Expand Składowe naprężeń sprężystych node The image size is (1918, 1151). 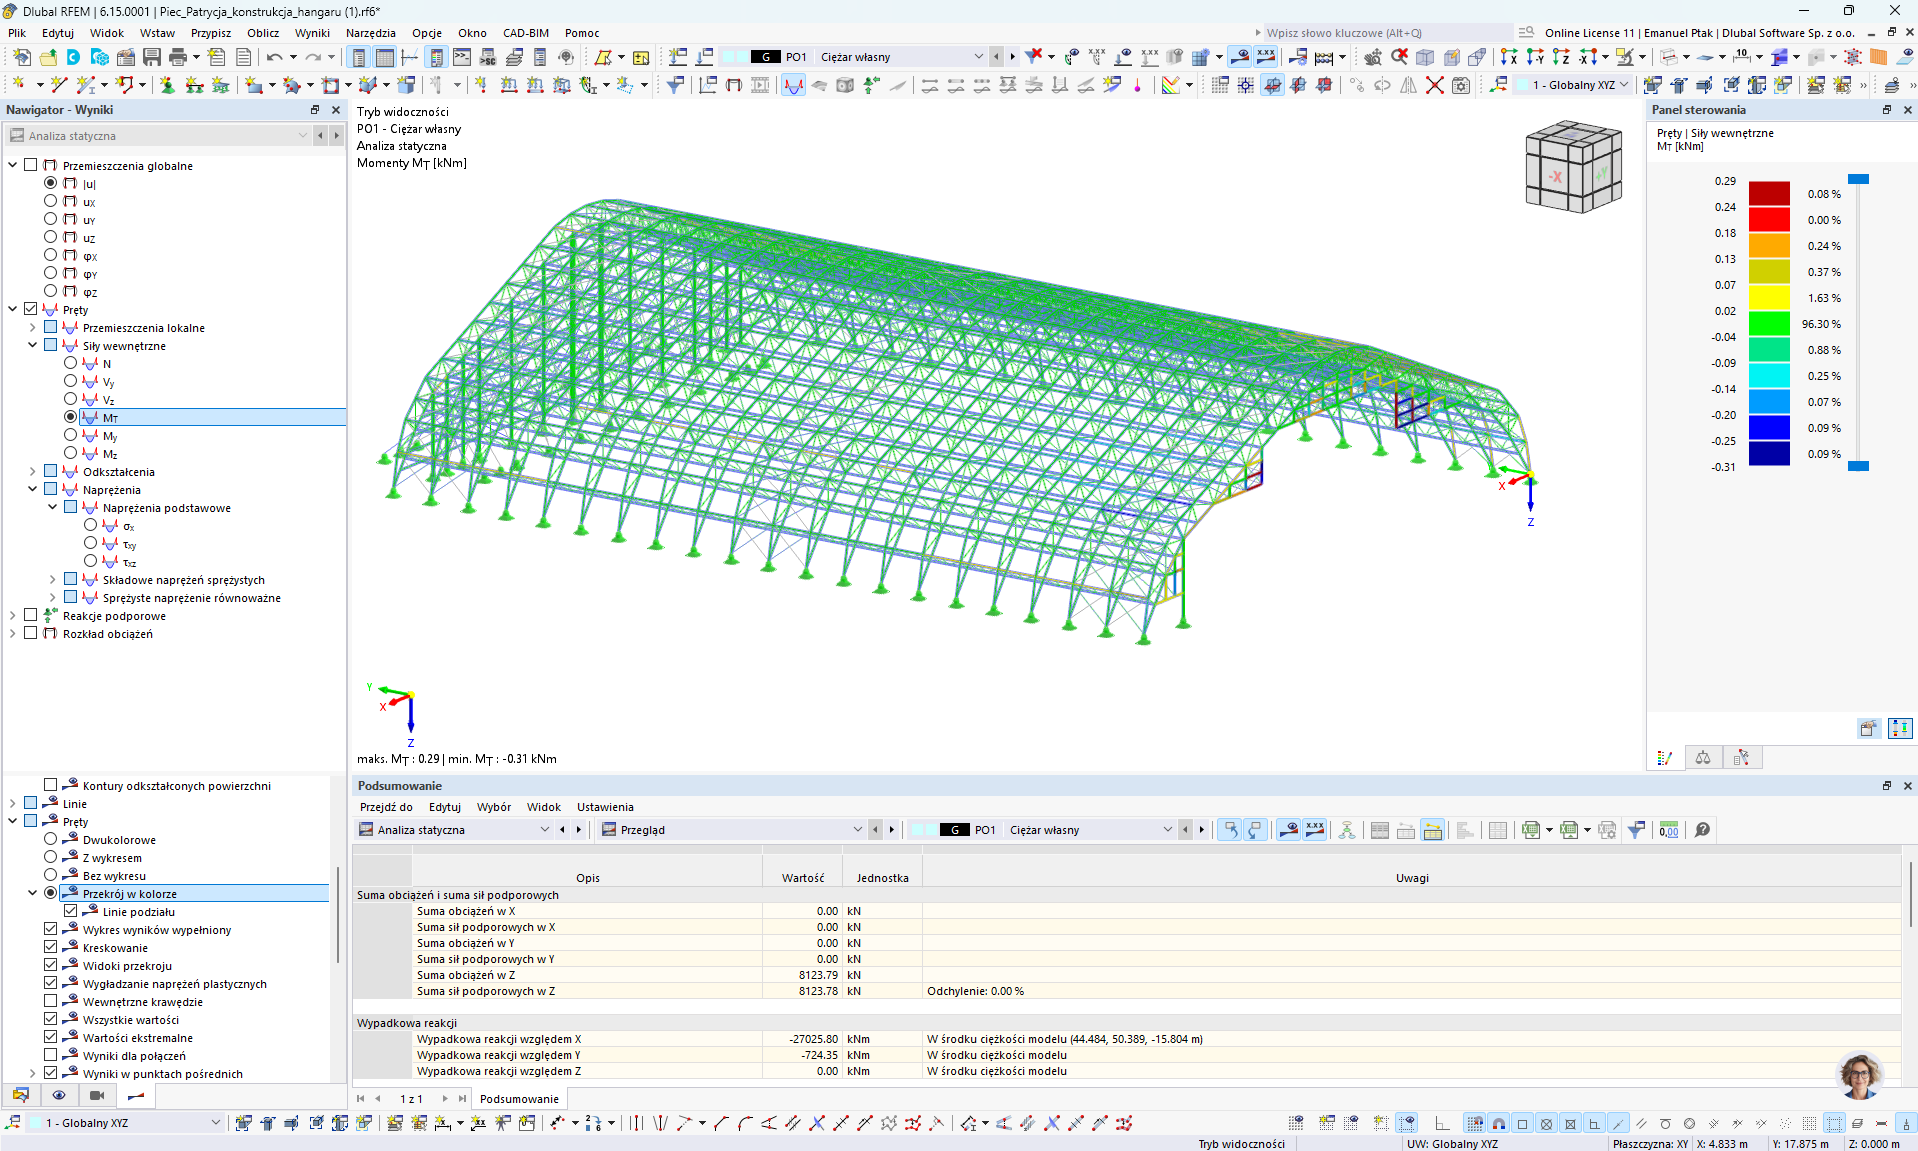coord(53,579)
